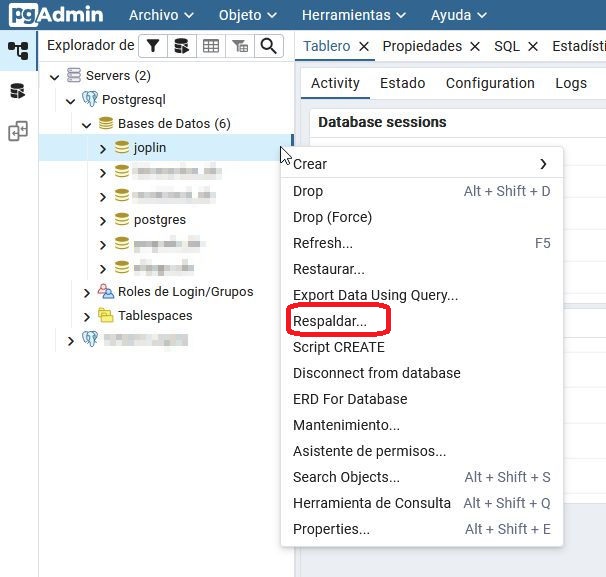Click the Query Tool icon in explorer toolbar
This screenshot has height=577, width=606.
[181, 46]
